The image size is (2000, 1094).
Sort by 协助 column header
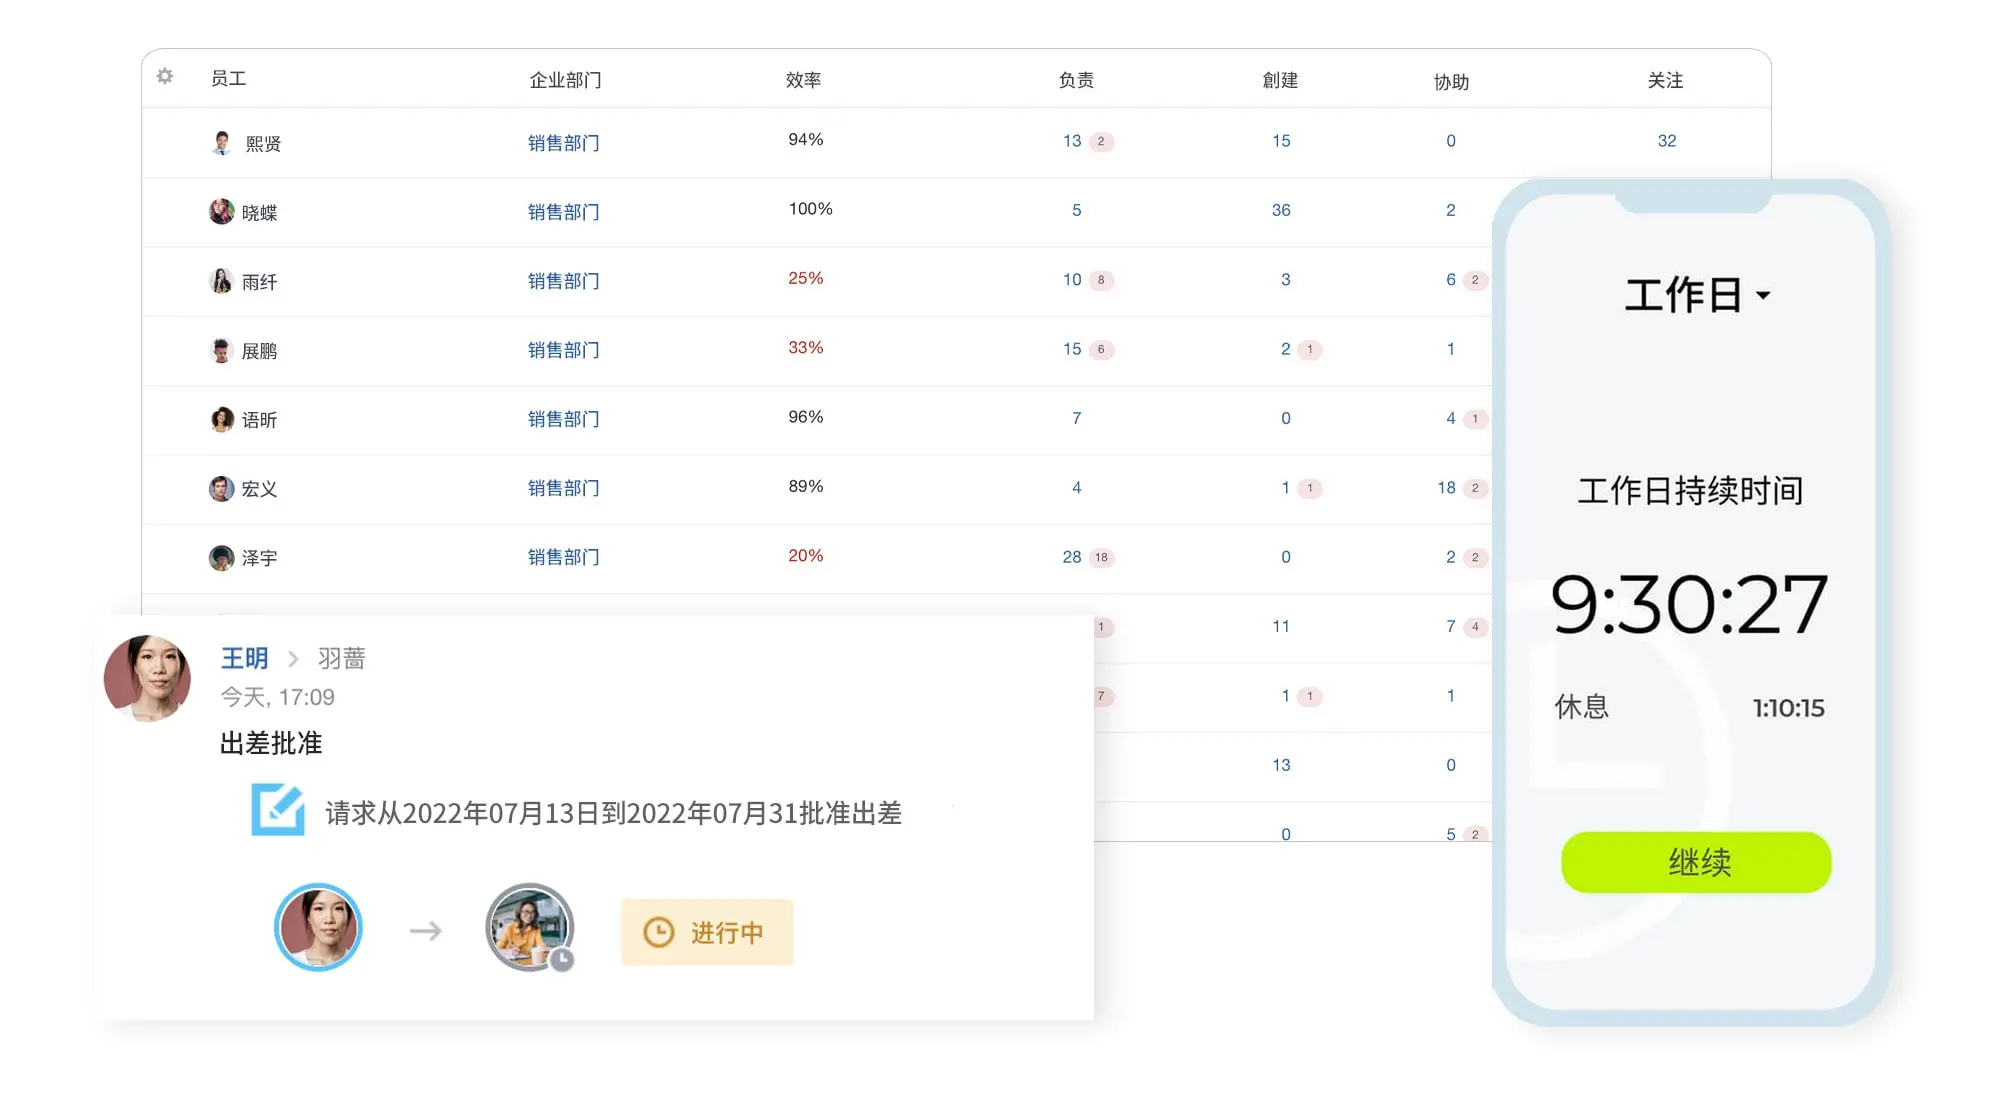(x=1452, y=82)
